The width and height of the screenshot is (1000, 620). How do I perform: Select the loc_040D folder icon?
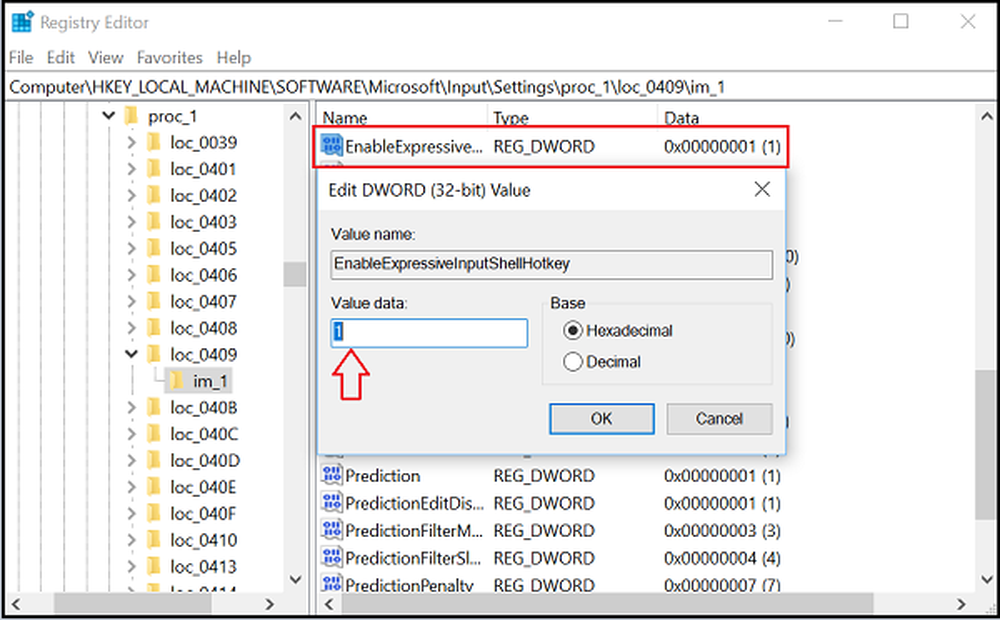point(154,460)
